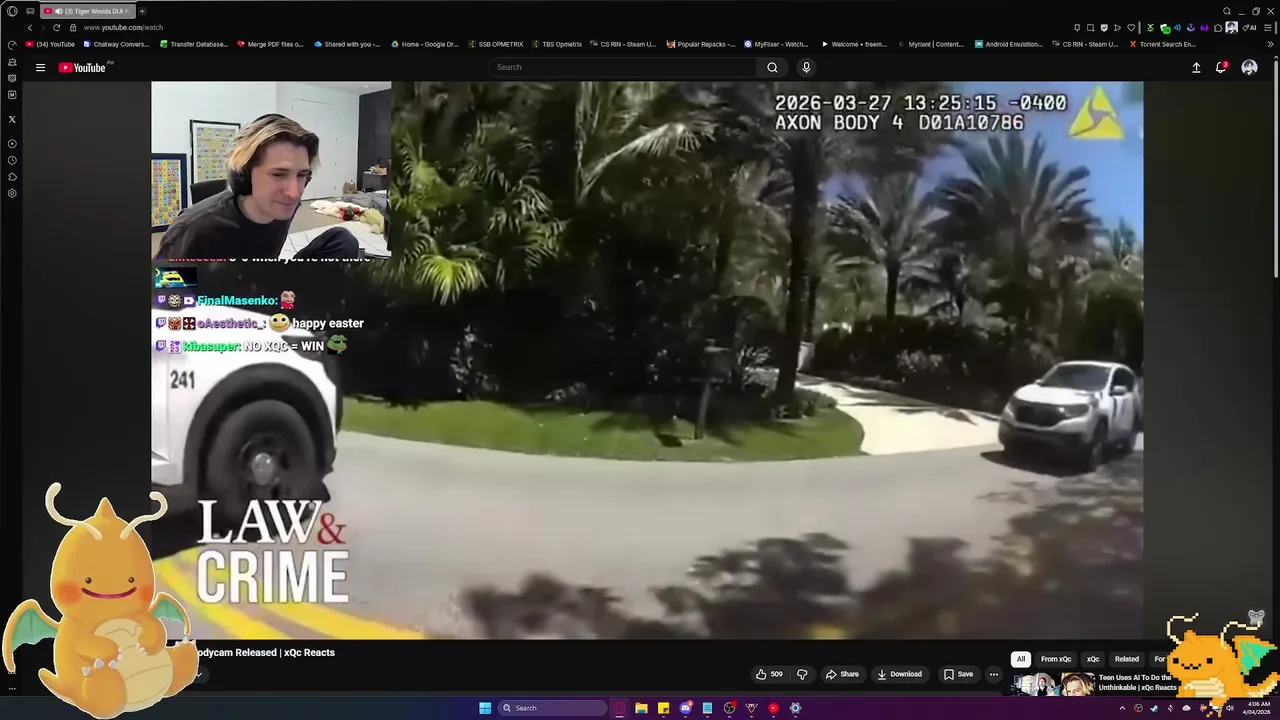Screen dimensions: 1280x720
Task: Reload the page
Action: [x=56, y=27]
